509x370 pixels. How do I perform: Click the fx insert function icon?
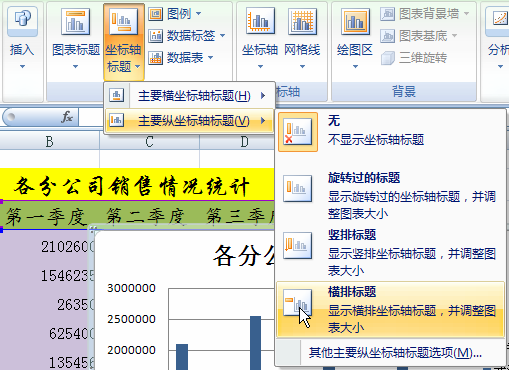67,117
